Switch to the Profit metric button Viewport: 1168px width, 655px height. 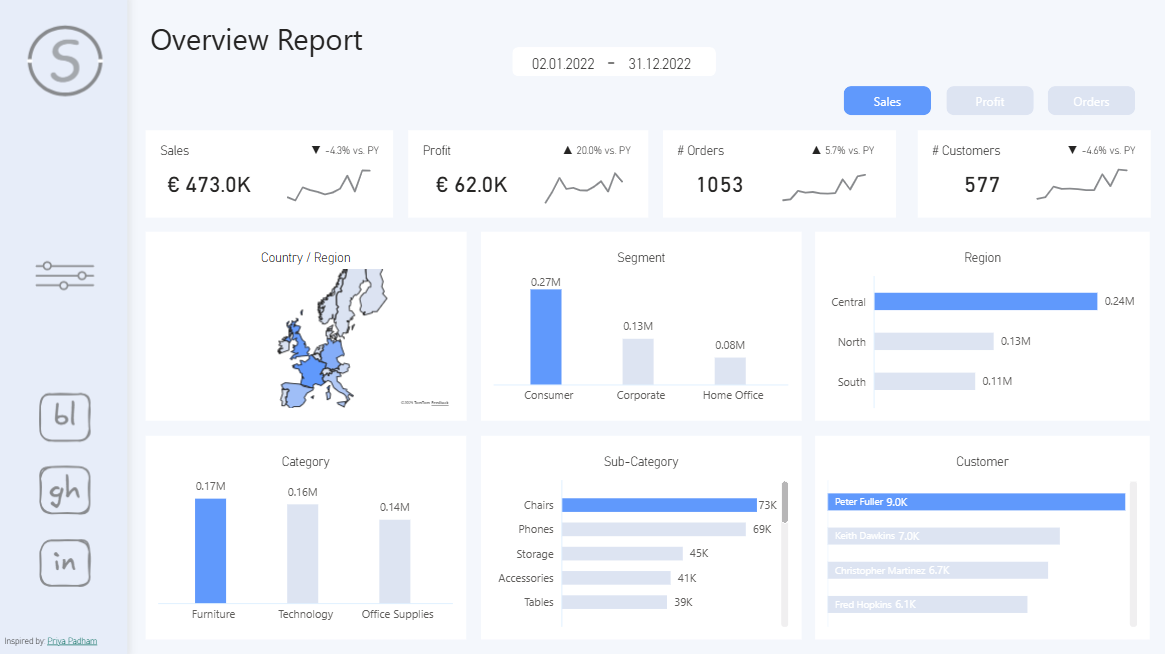click(990, 101)
